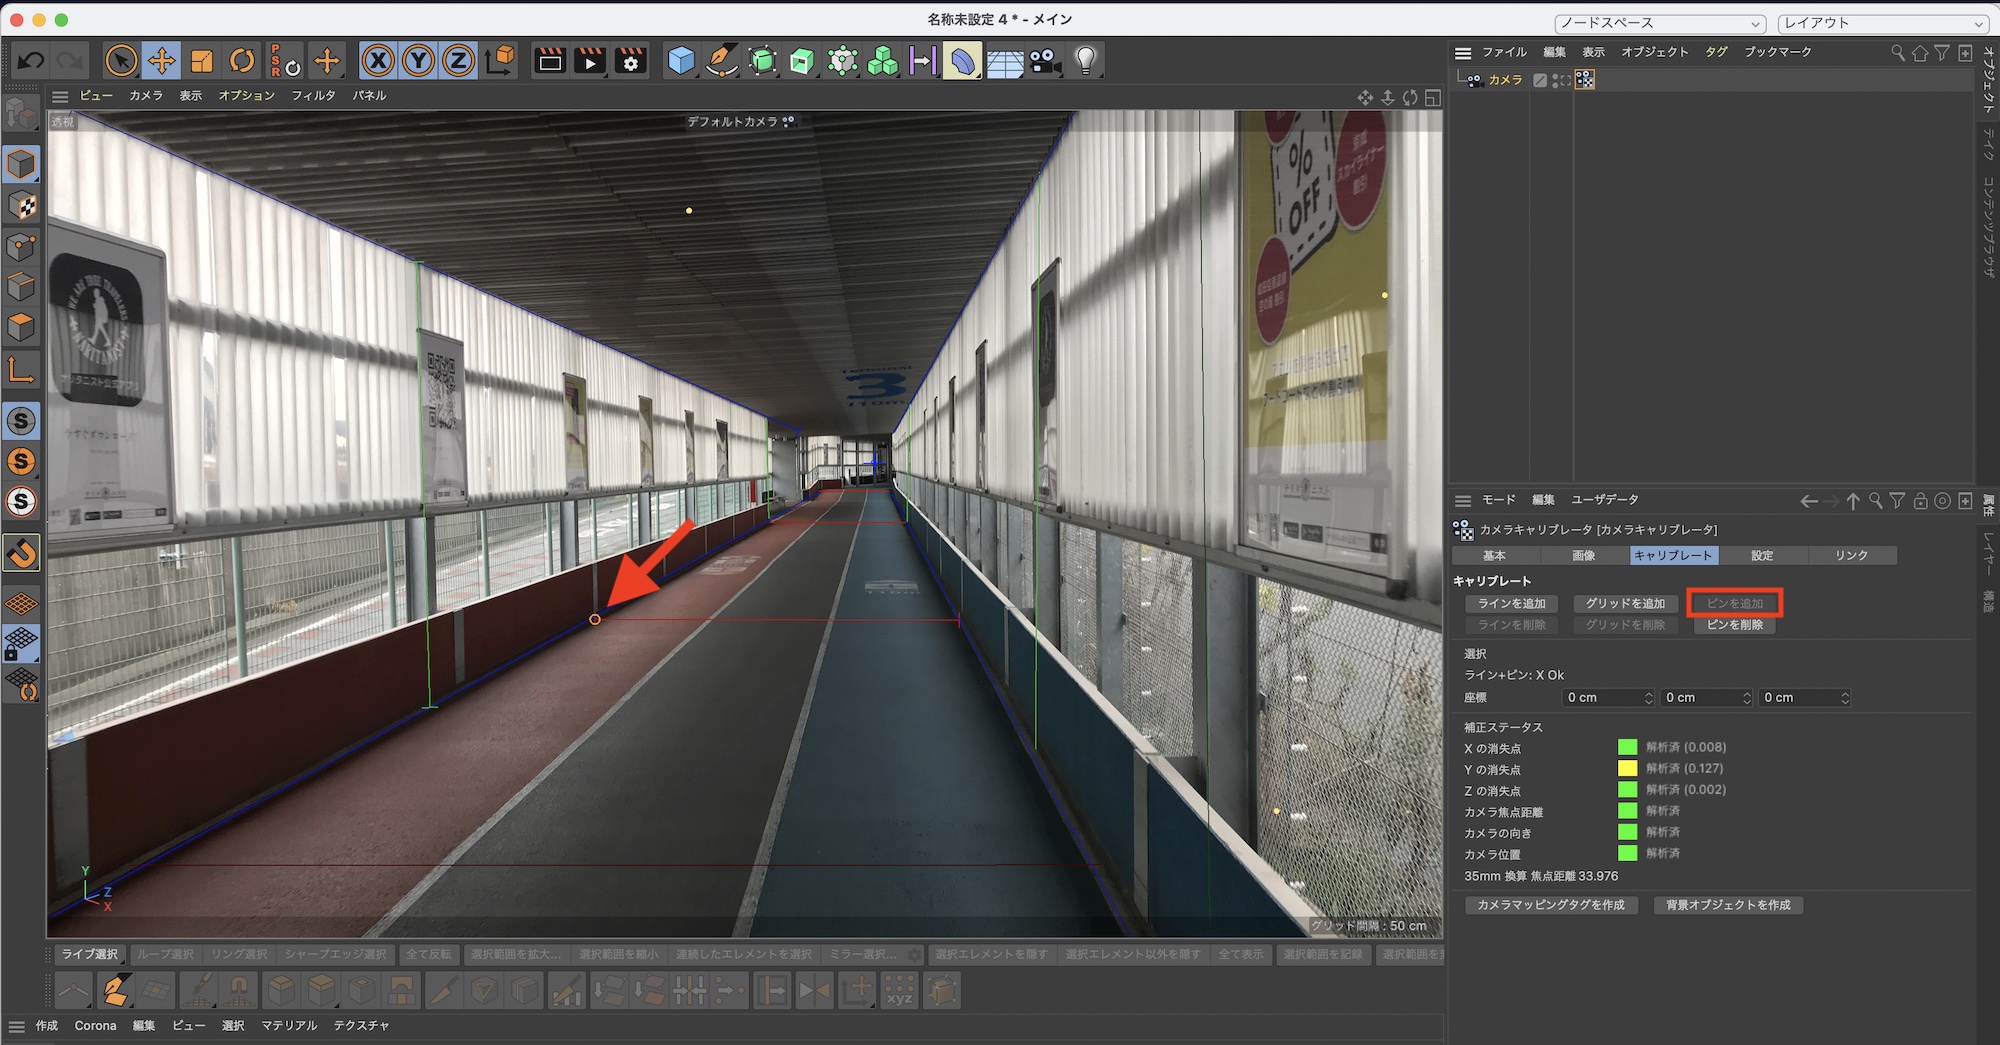Image resolution: width=2000 pixels, height=1045 pixels.
Task: Toggle the Z axis lock
Action: (458, 61)
